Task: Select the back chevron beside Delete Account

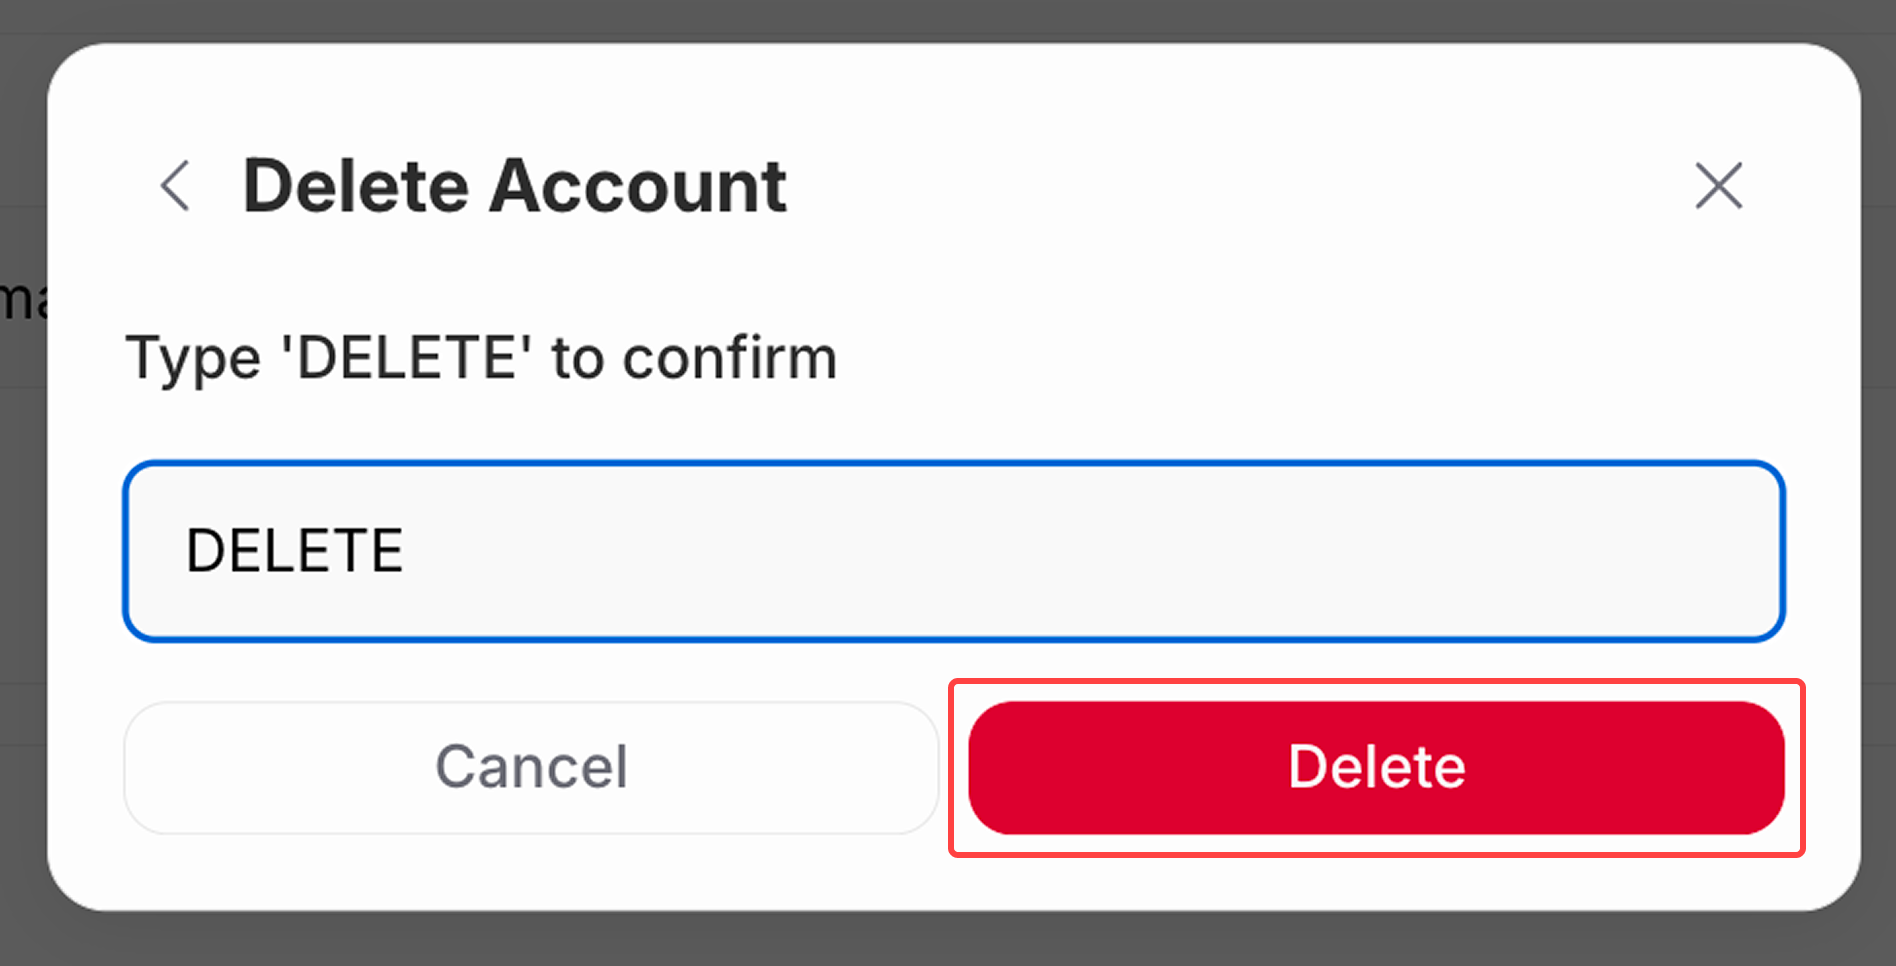Action: click(x=175, y=186)
